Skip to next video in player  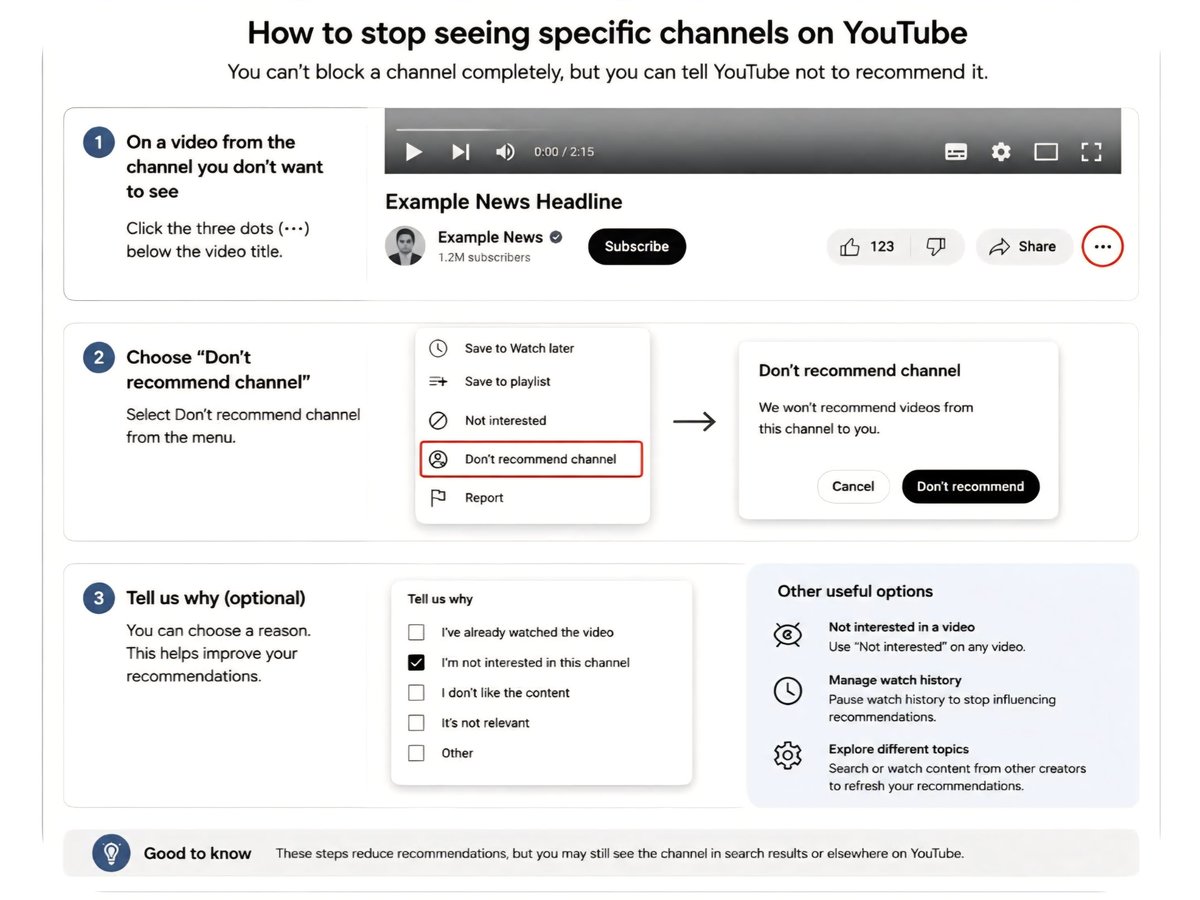(460, 152)
